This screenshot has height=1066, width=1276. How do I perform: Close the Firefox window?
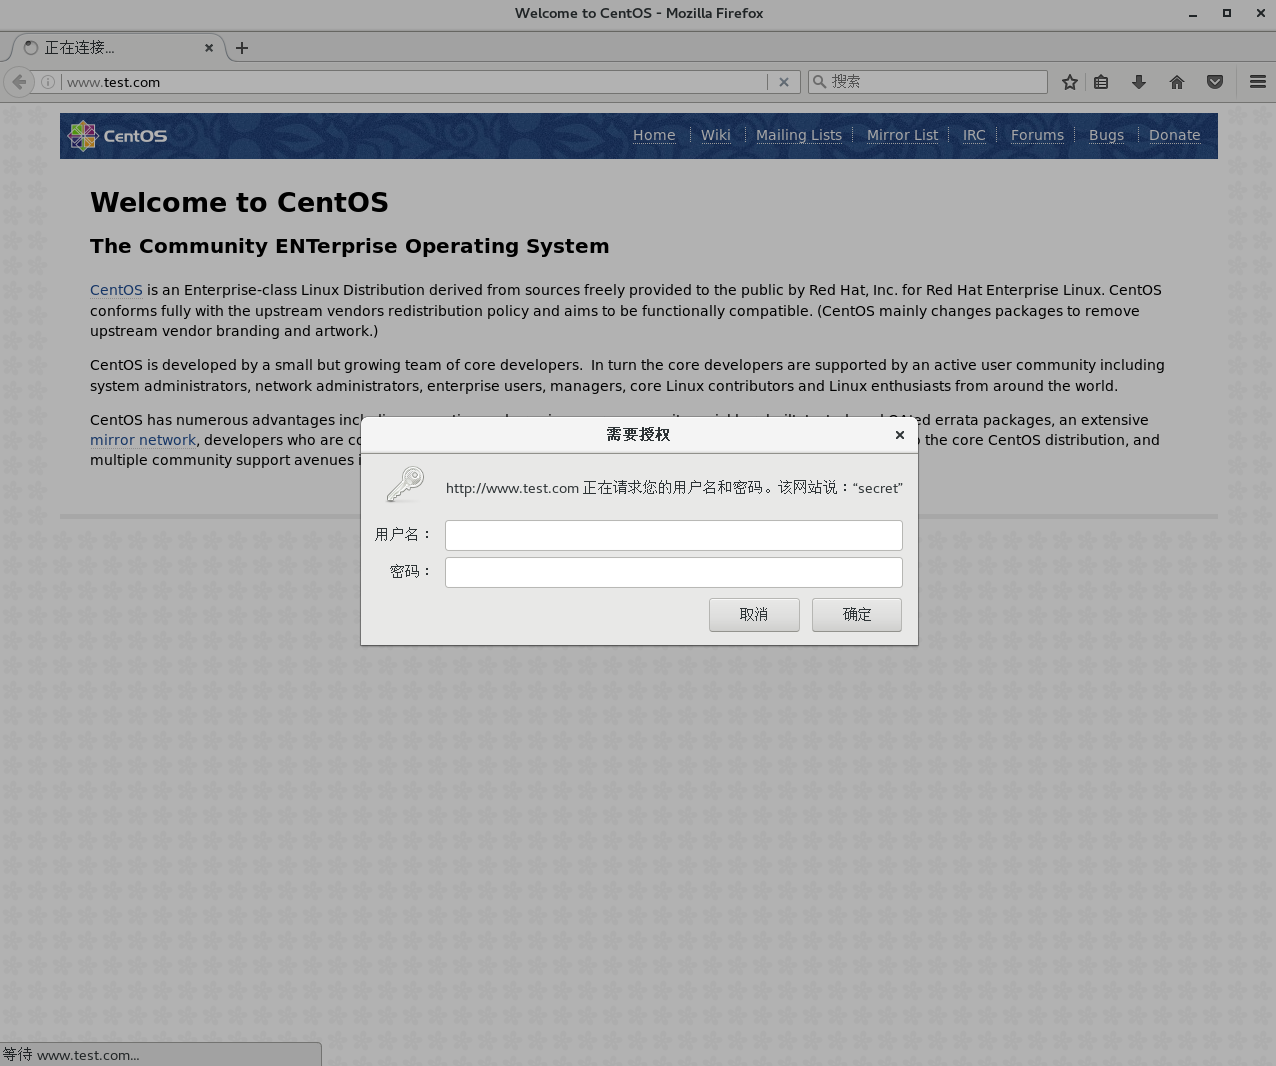1260,14
